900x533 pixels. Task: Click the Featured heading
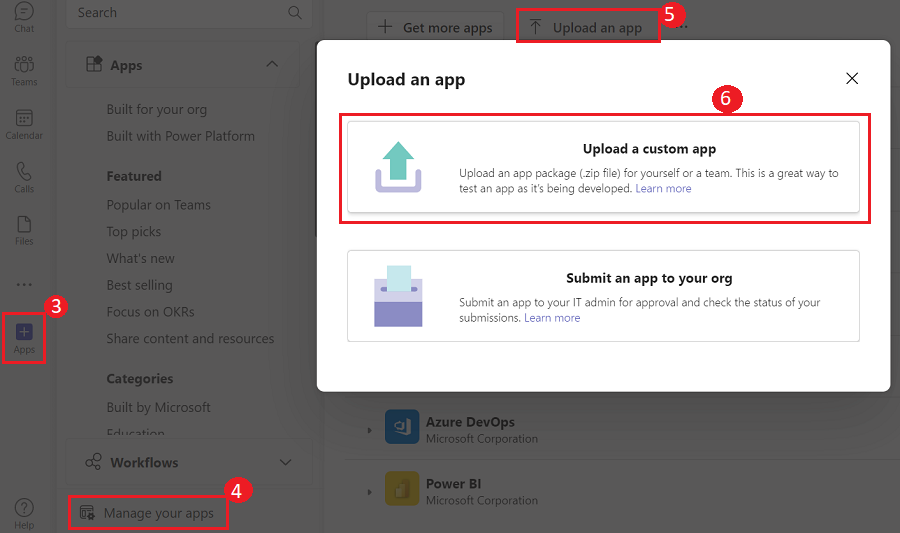point(134,176)
